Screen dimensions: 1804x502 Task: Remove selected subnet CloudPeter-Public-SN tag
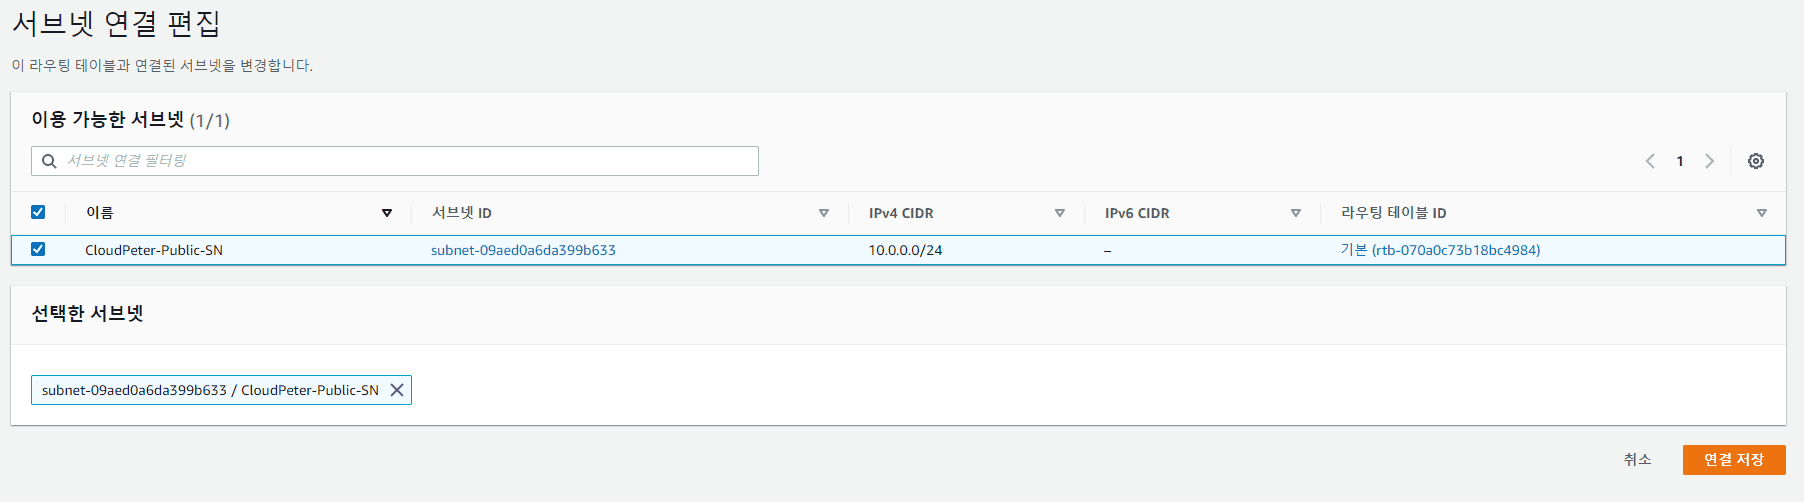point(397,390)
